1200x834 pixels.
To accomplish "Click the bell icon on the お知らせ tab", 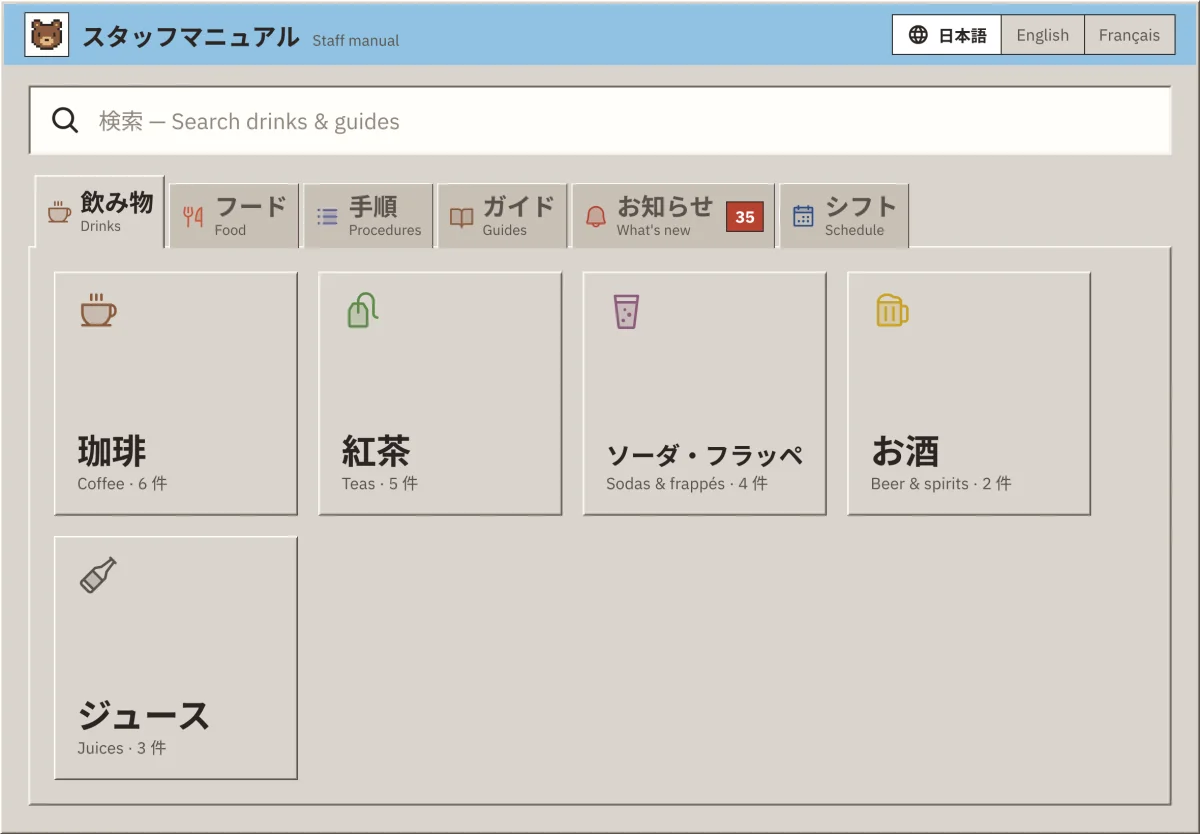I will (x=596, y=216).
